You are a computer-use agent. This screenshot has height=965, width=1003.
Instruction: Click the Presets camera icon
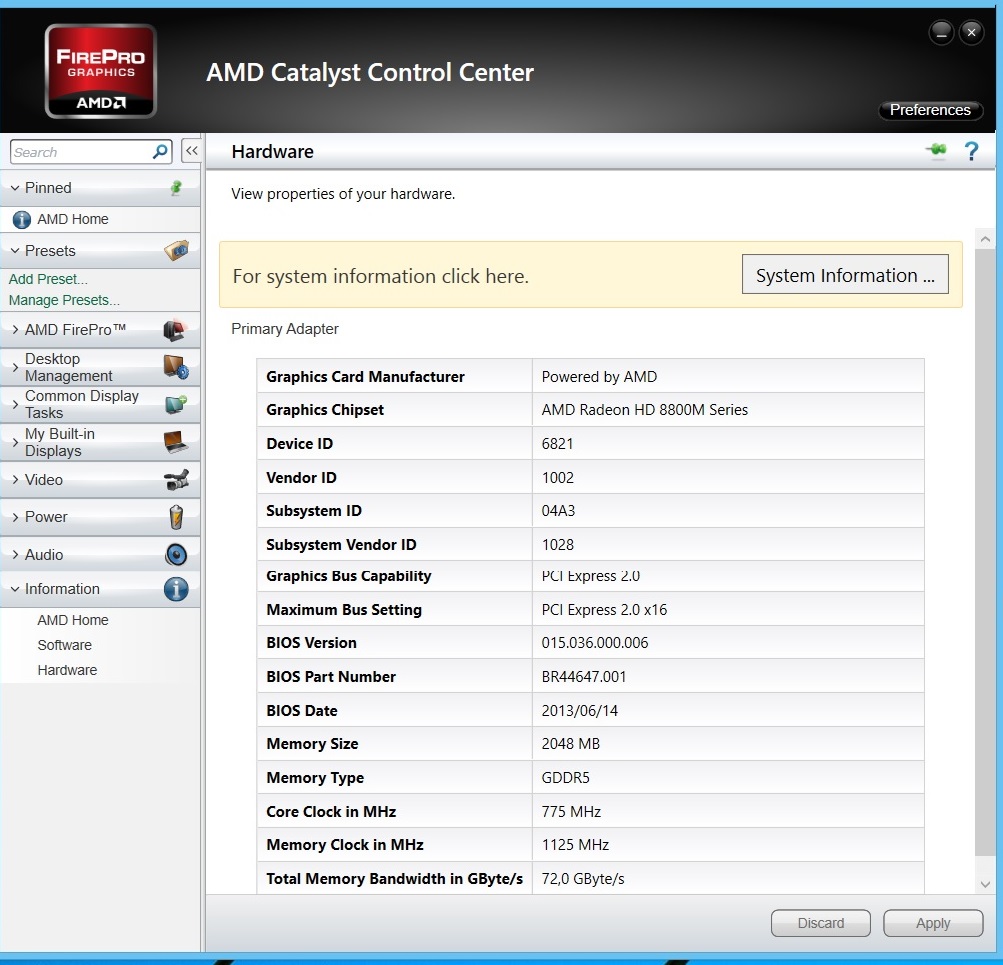click(x=176, y=250)
